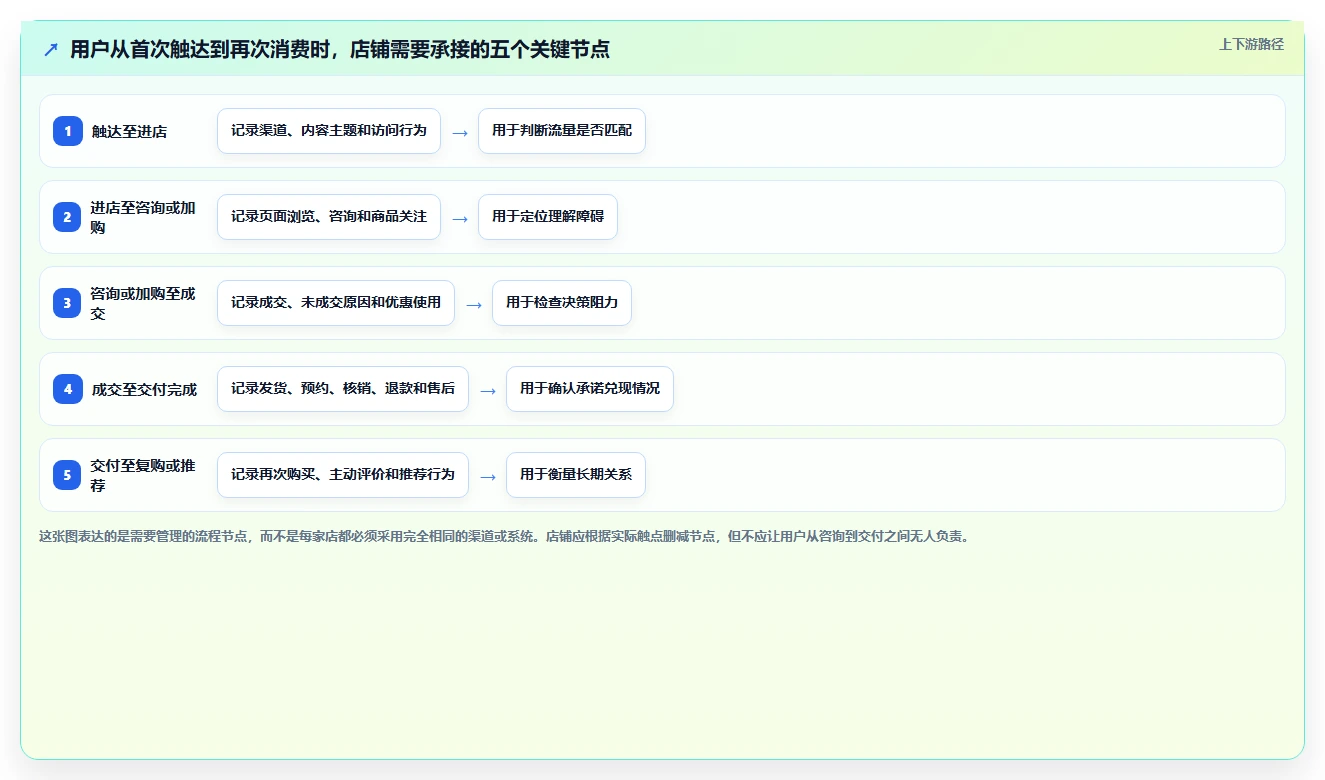Select step number badge 4
Image resolution: width=1325 pixels, height=780 pixels.
[x=68, y=389]
